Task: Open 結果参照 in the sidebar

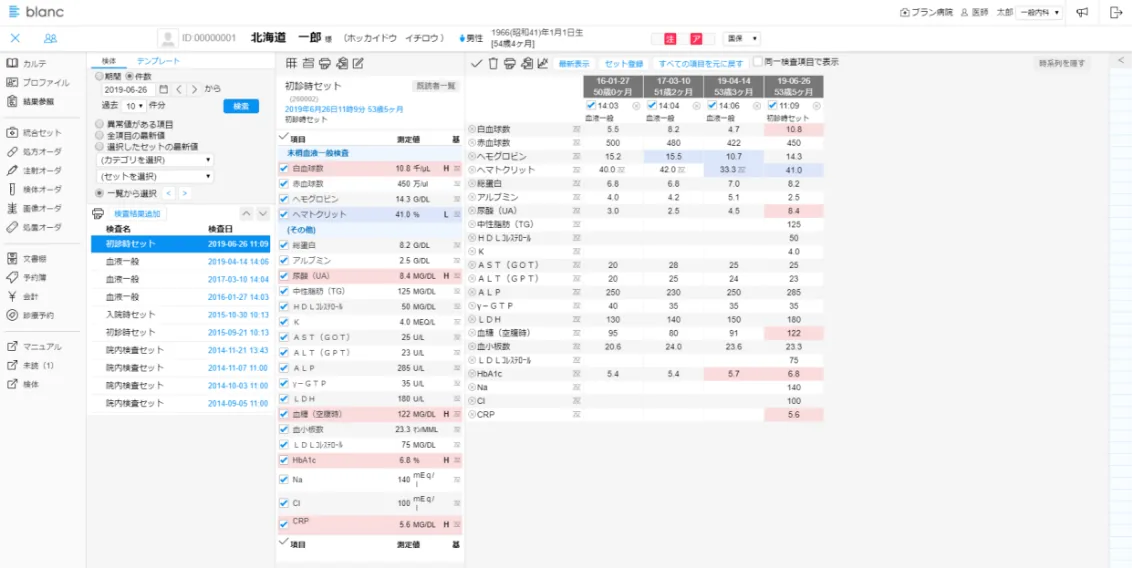Action: coord(30,101)
